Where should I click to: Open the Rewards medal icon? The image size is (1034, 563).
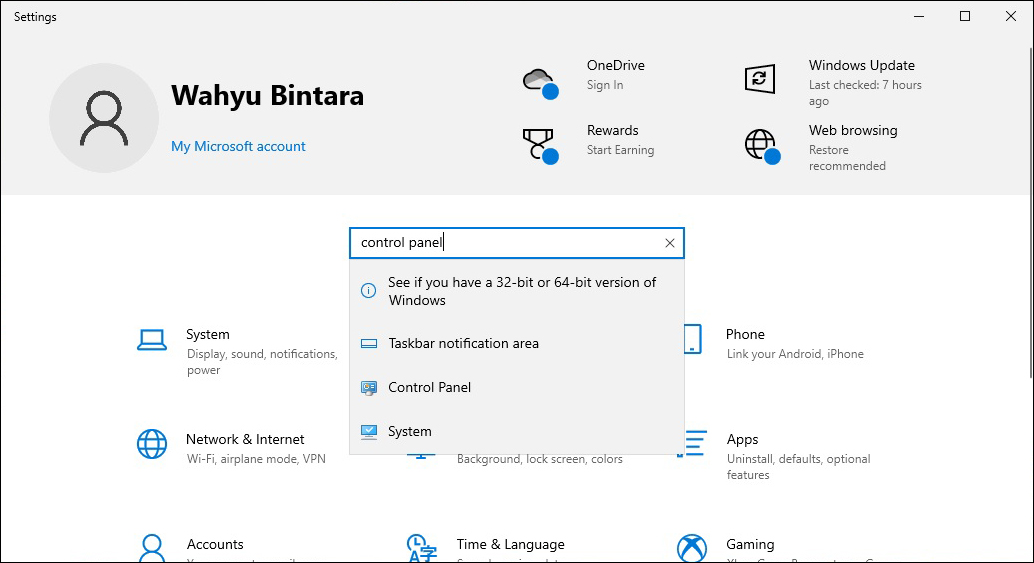[540, 146]
